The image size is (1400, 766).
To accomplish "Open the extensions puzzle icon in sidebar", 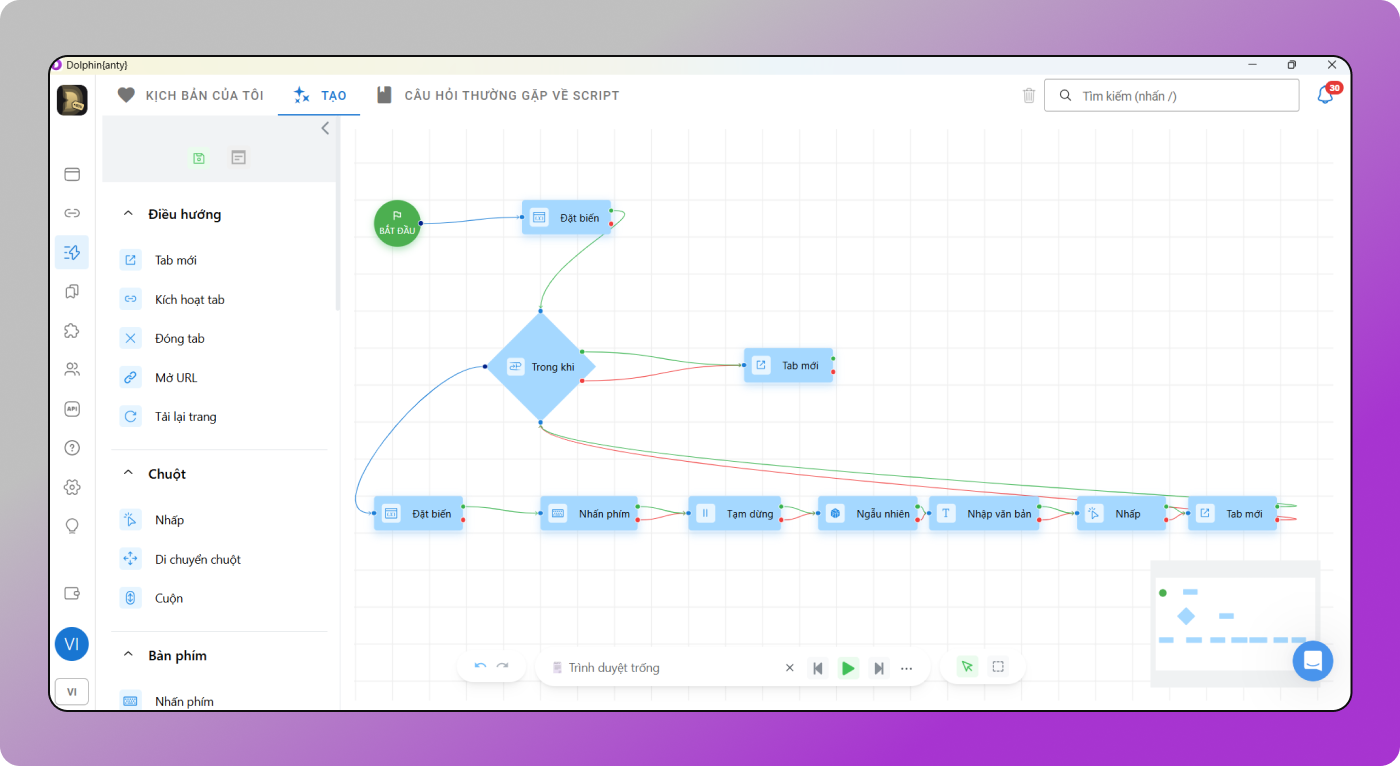I will 72,331.
